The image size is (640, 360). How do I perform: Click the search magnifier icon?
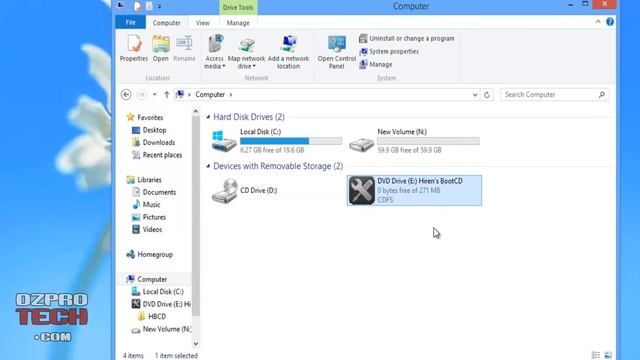pos(602,95)
